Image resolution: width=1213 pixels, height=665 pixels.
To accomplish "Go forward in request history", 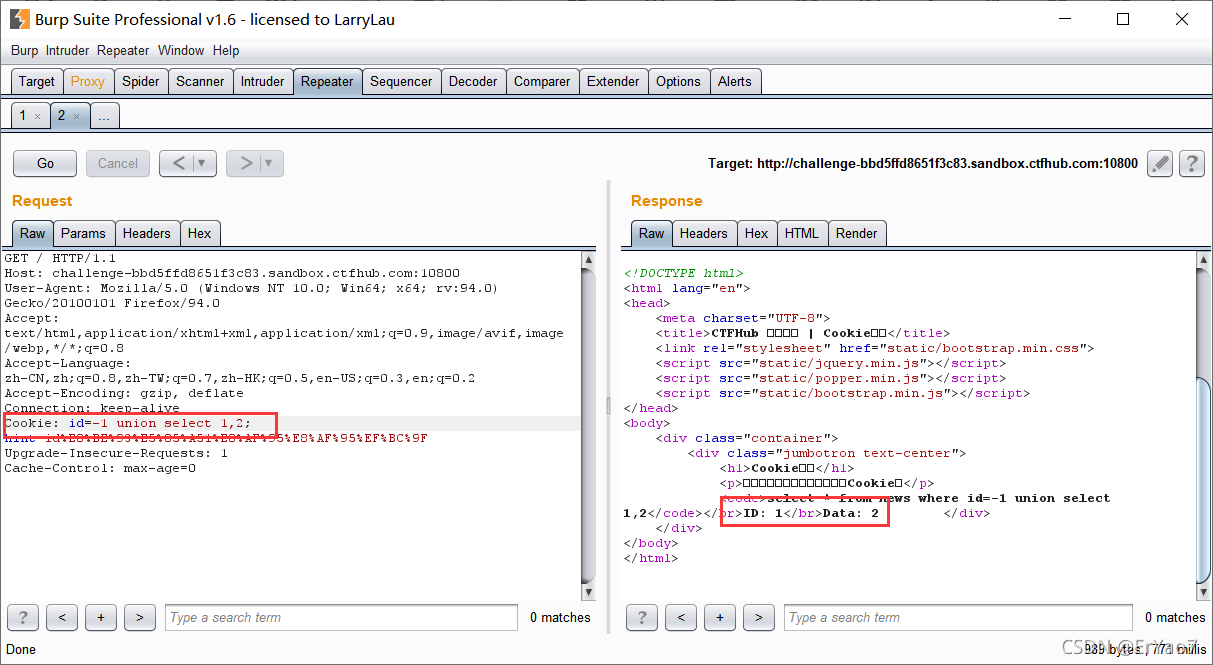I will [245, 163].
